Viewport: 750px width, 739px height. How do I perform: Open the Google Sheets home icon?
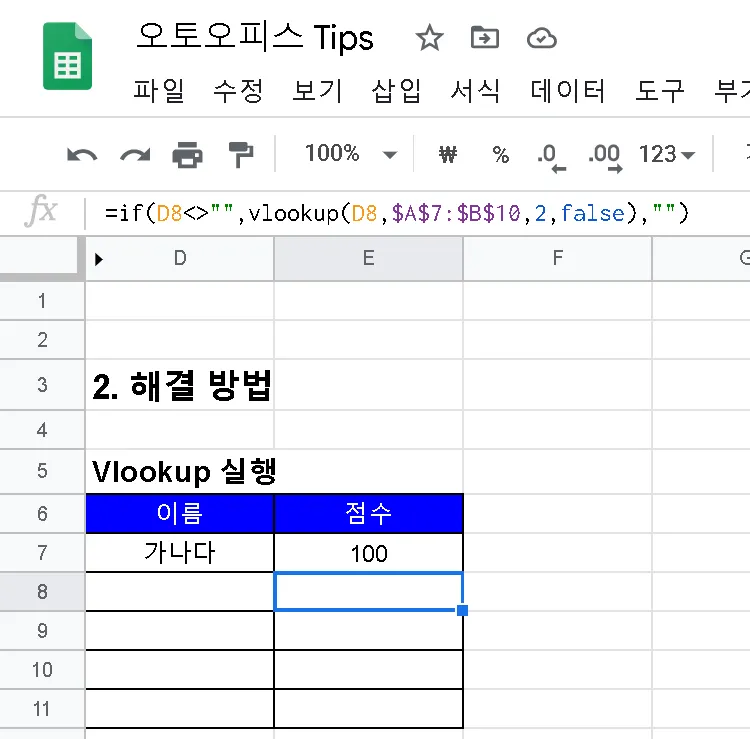67,56
